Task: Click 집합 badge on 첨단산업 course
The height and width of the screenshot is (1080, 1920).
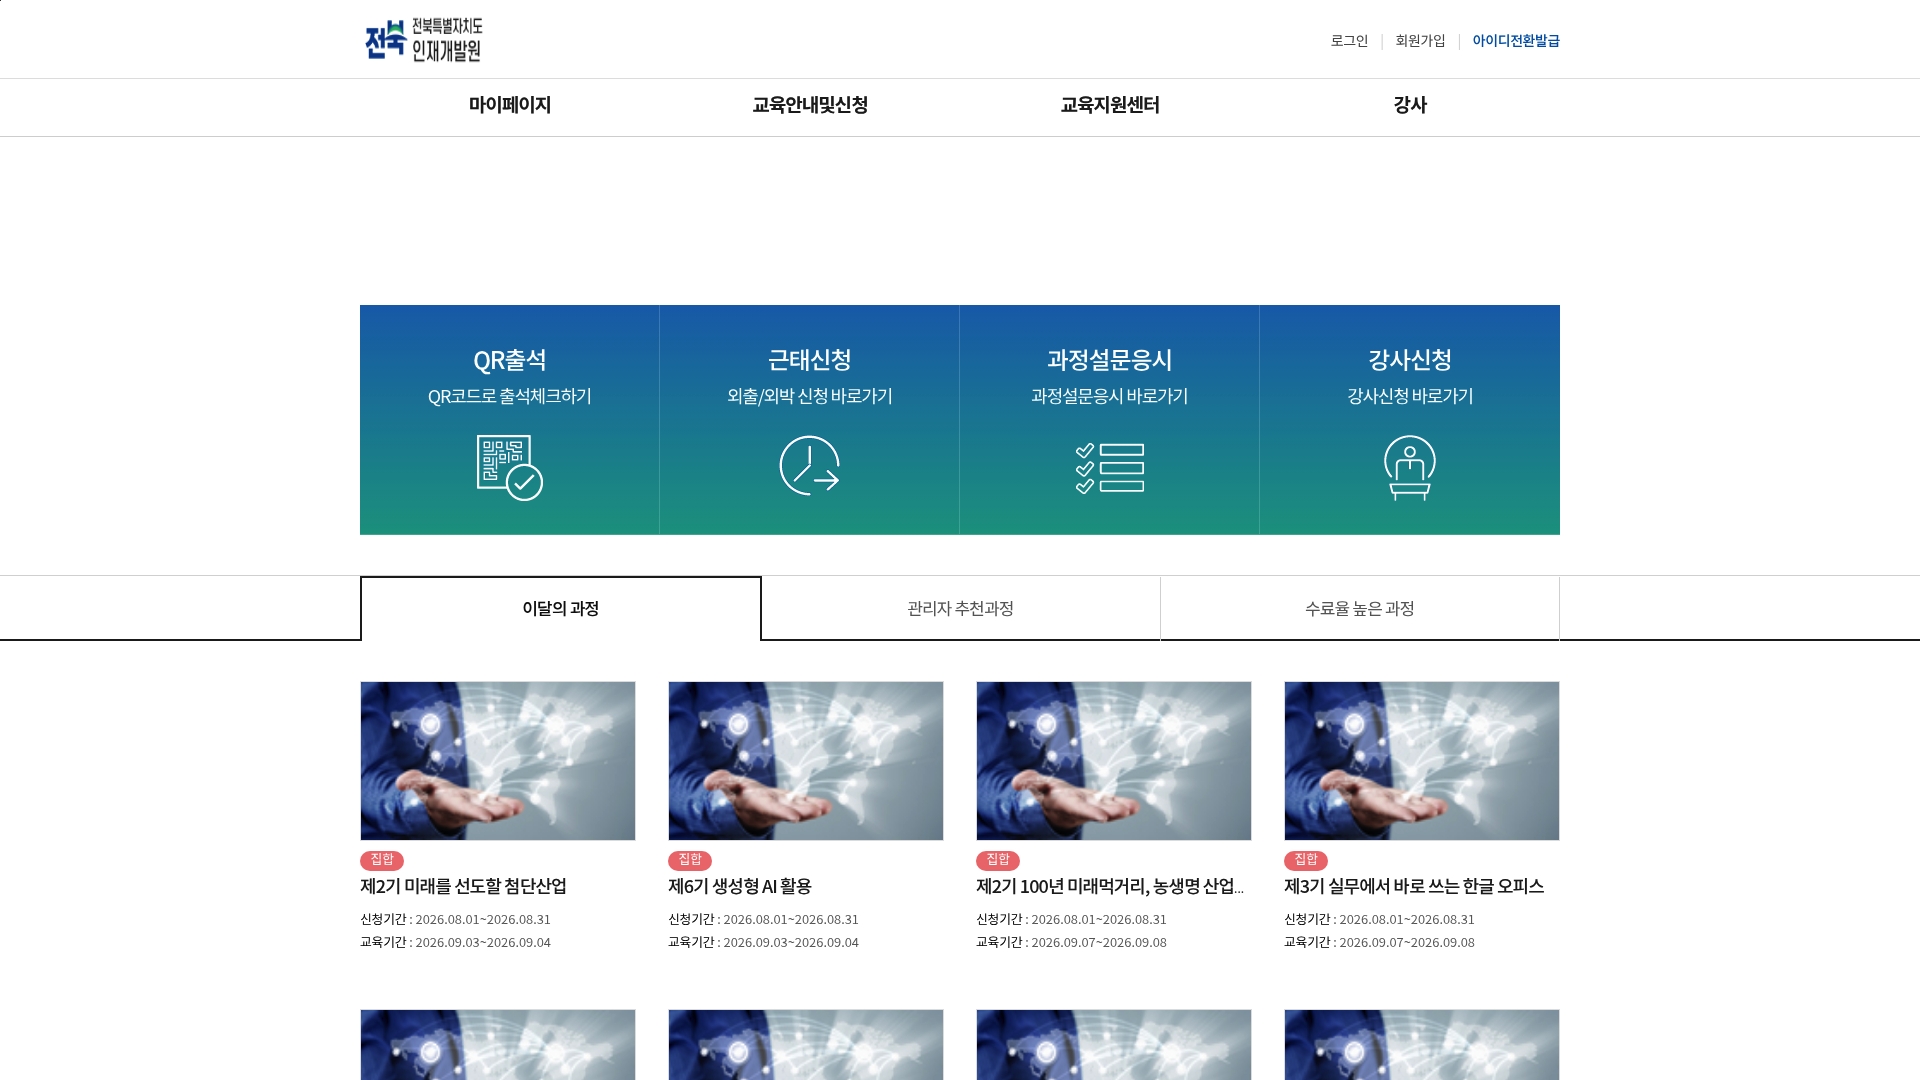Action: click(x=382, y=860)
